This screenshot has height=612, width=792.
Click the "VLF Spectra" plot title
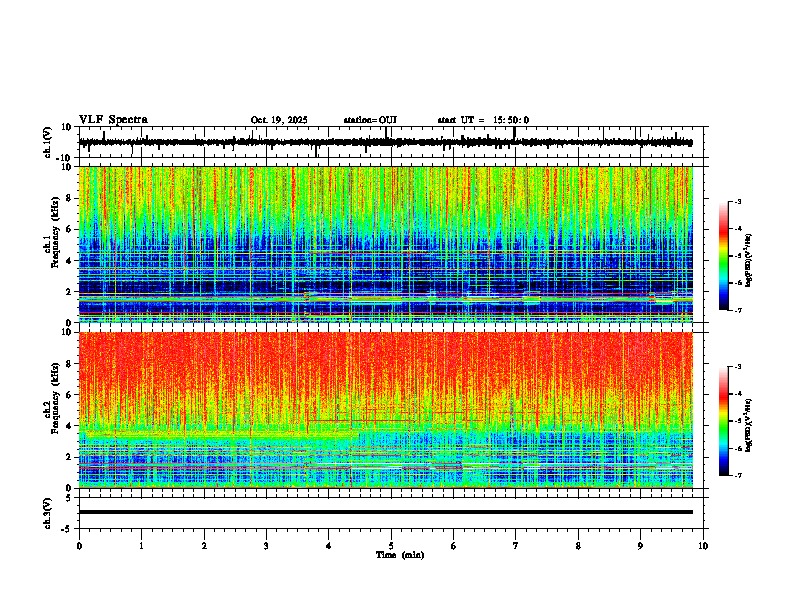point(113,120)
